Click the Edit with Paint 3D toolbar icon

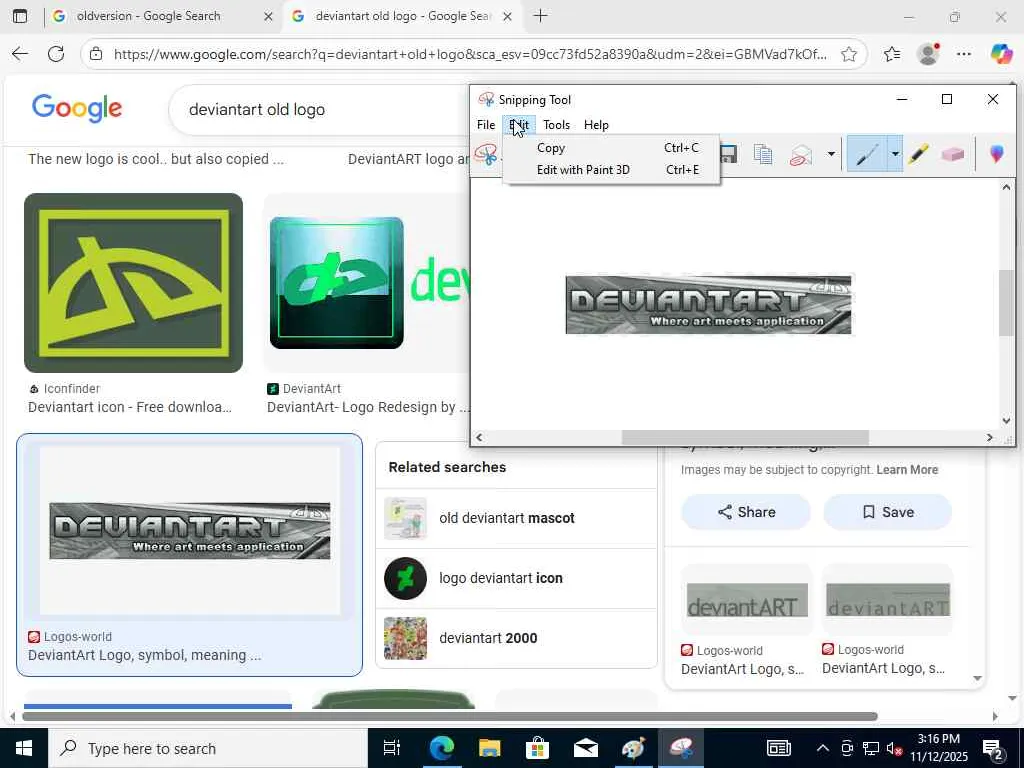tap(996, 154)
